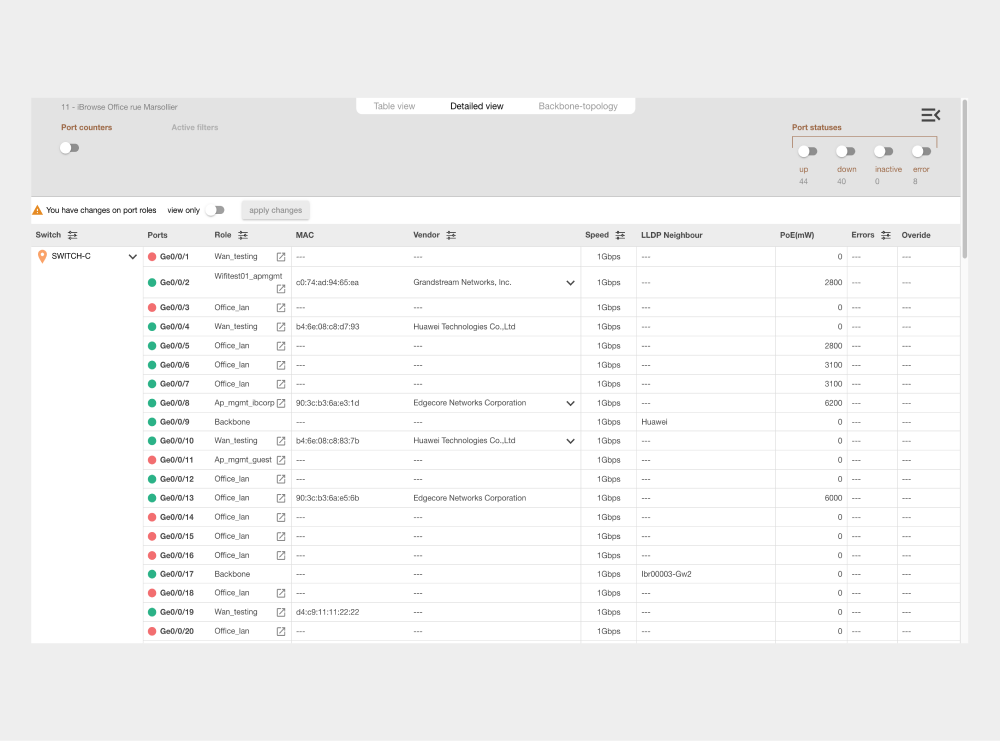Screen dimensions: 1000x741
Task: Toggle the up port status filter
Action: (807, 151)
